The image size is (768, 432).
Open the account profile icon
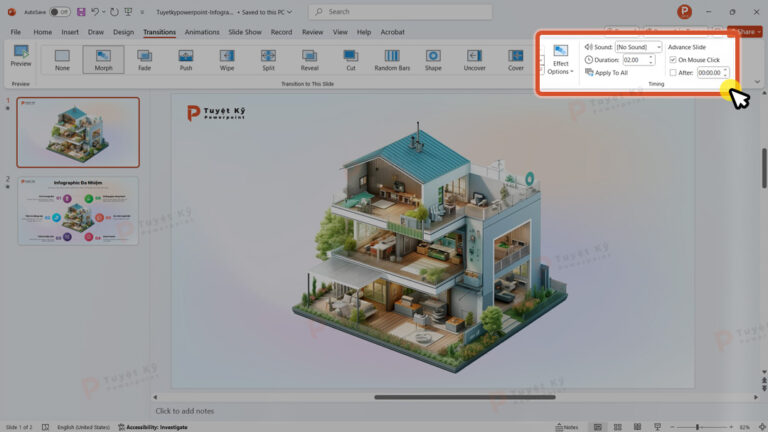[684, 12]
